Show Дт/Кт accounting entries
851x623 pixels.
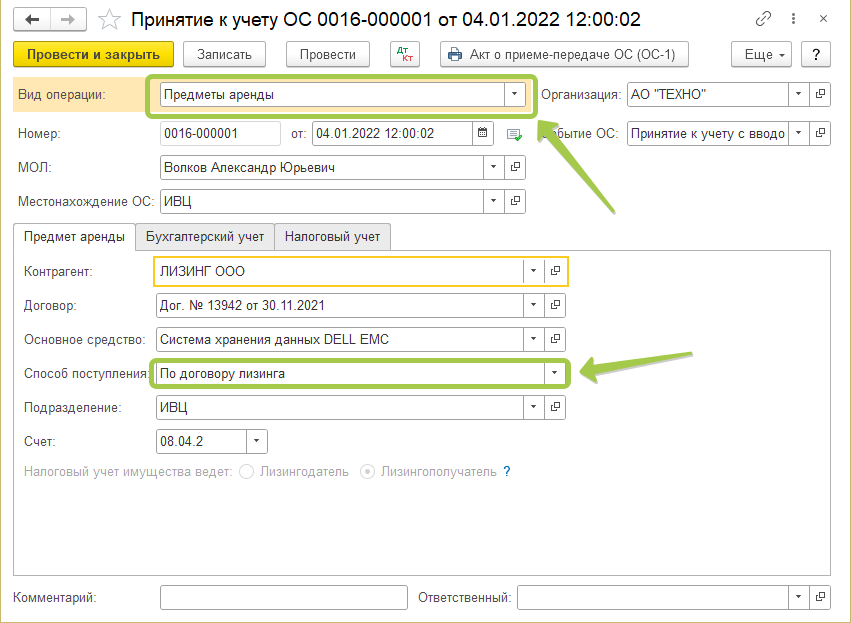[x=405, y=55]
